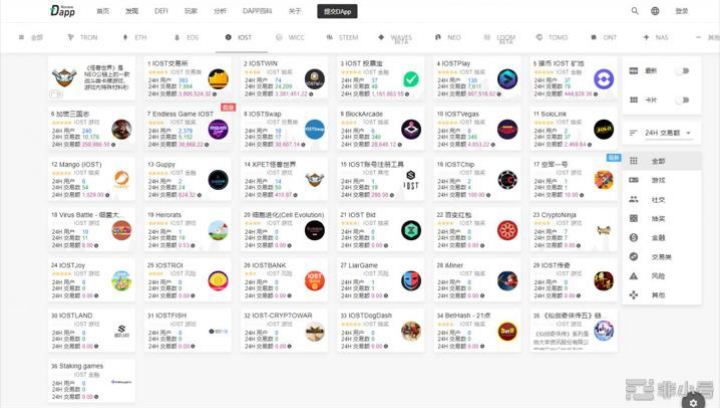Filter by 游戏 games category
720x408 pixels.
[662, 180]
